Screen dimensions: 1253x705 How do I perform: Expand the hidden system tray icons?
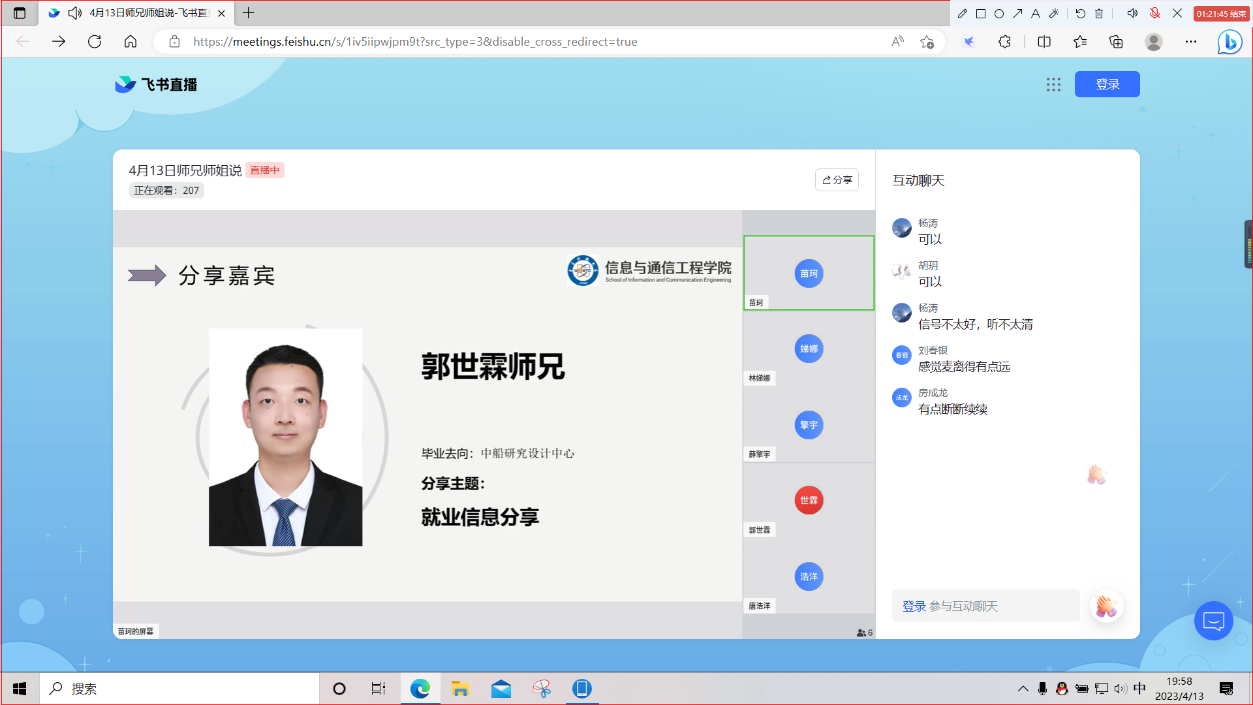1022,689
